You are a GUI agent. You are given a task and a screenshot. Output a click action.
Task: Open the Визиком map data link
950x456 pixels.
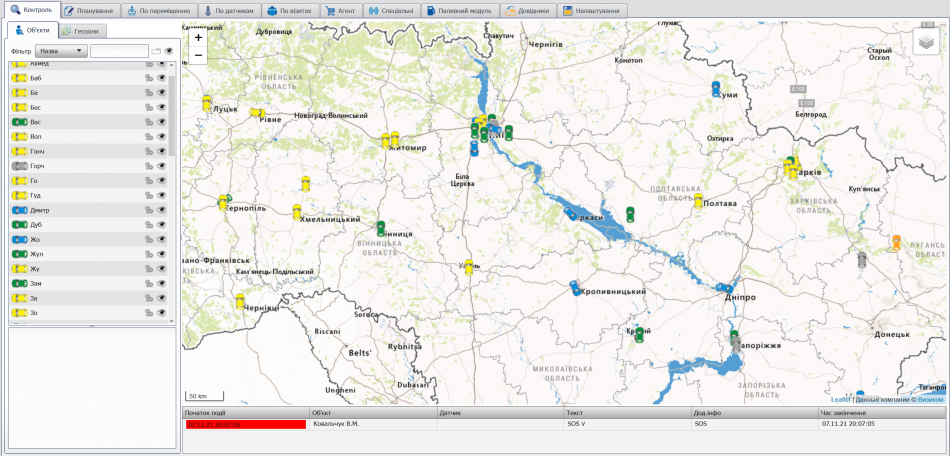(930, 399)
